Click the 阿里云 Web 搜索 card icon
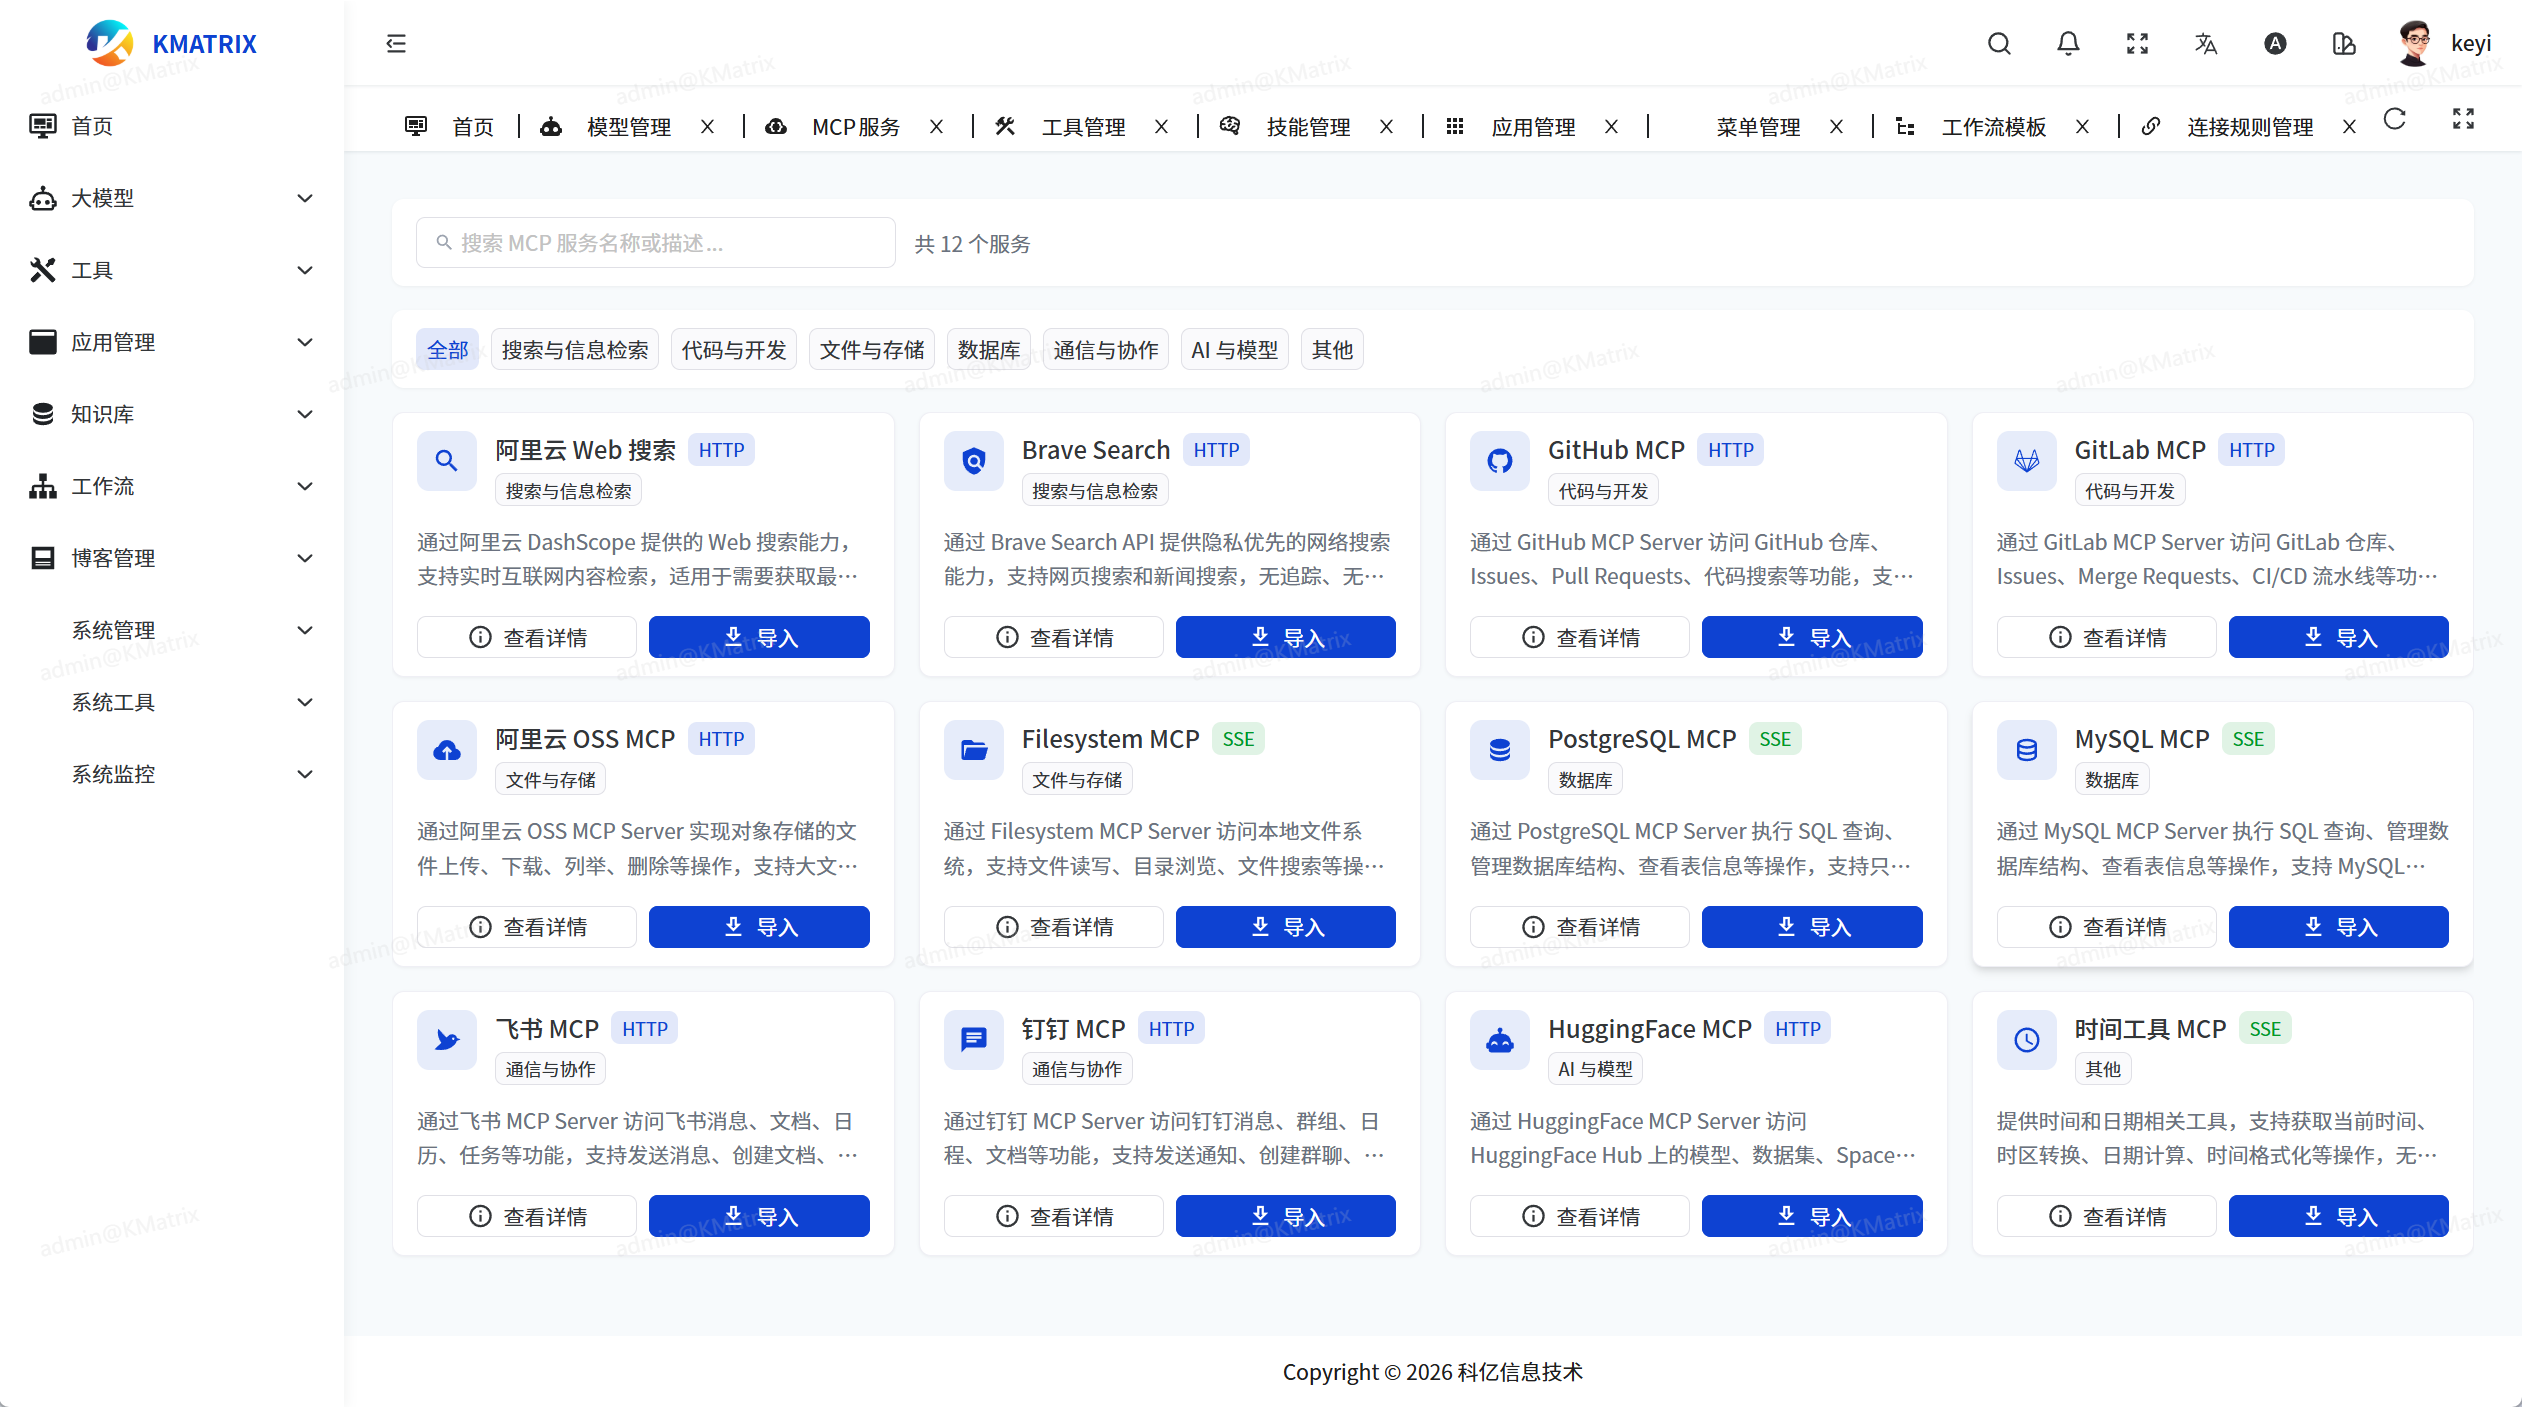The width and height of the screenshot is (2522, 1407). pos(447,461)
